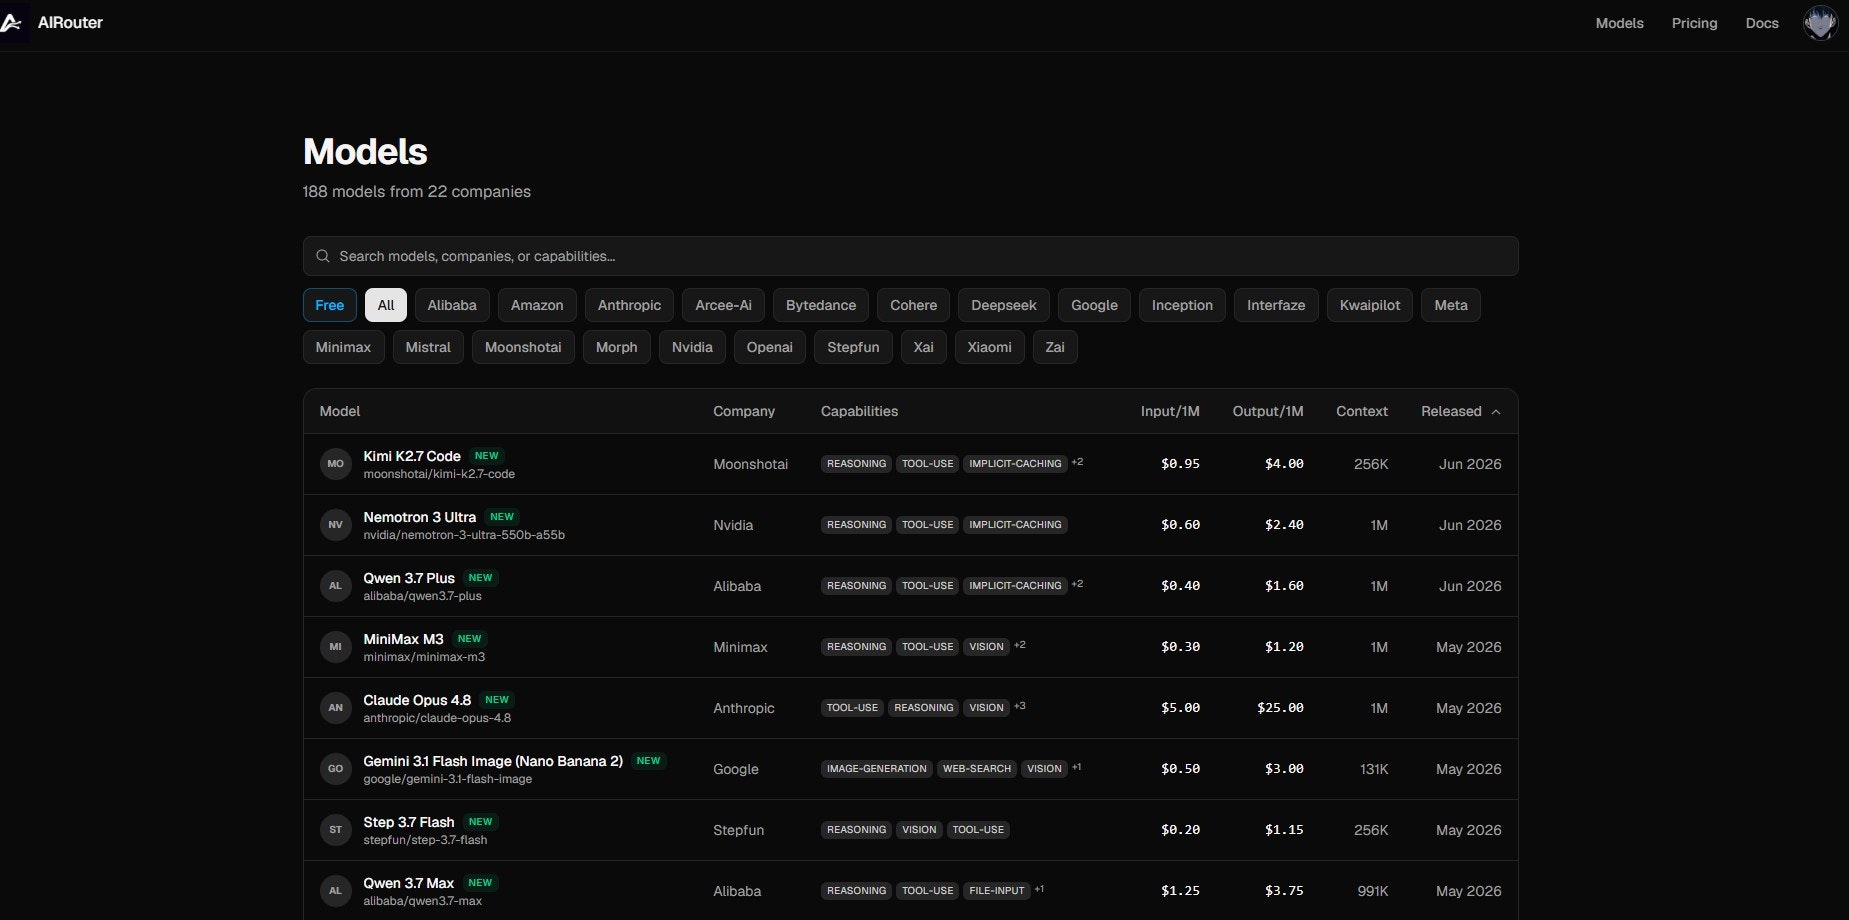The width and height of the screenshot is (1849, 920).
Task: Filter models by Nvidia chip
Action: pos(692,347)
